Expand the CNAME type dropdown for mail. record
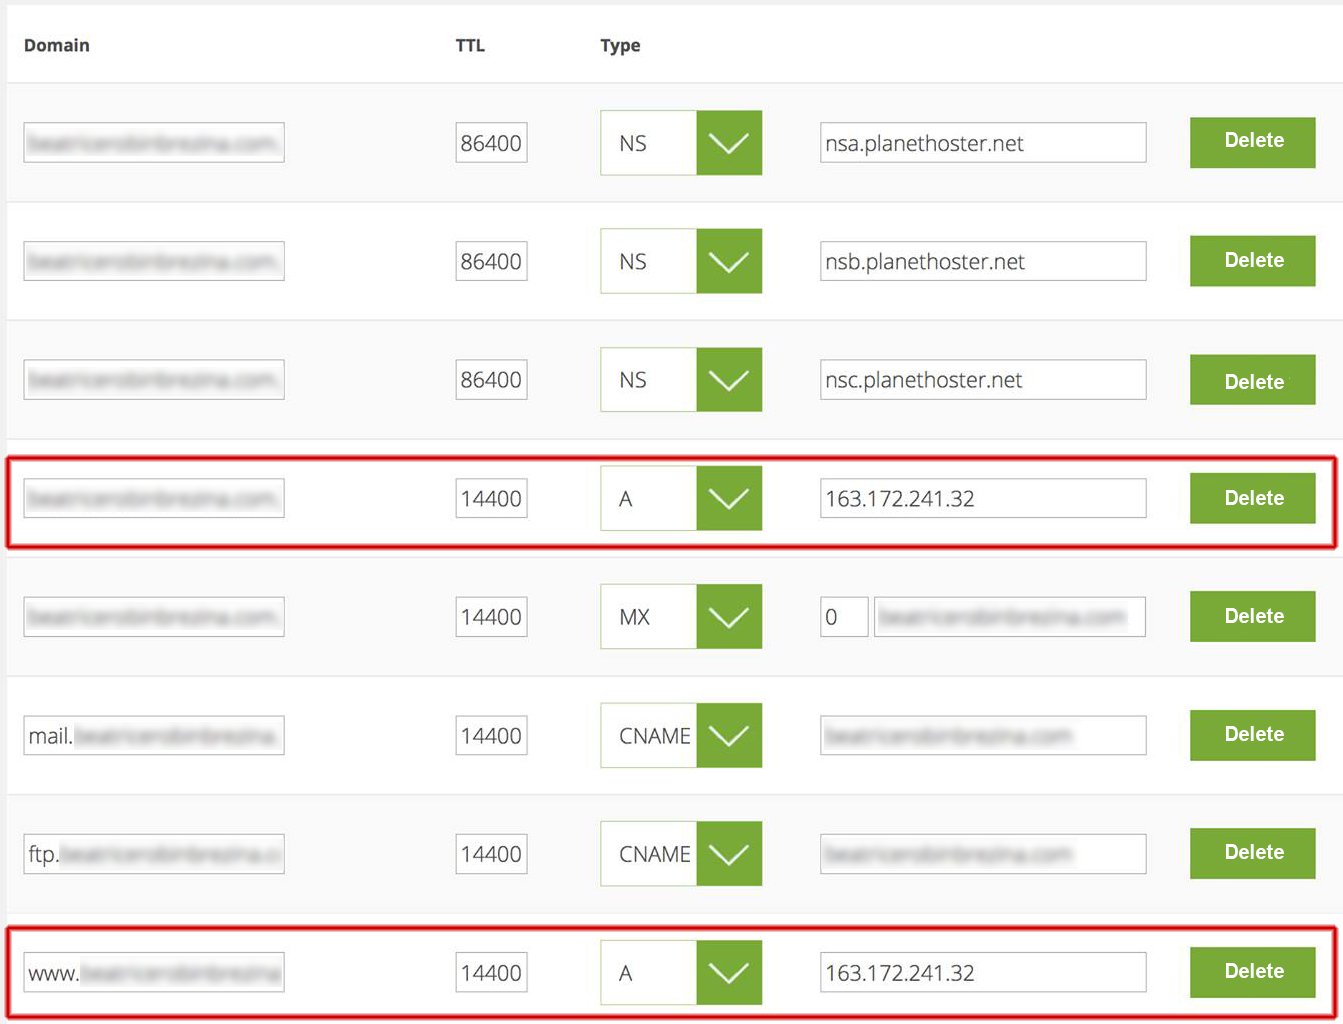 click(728, 736)
